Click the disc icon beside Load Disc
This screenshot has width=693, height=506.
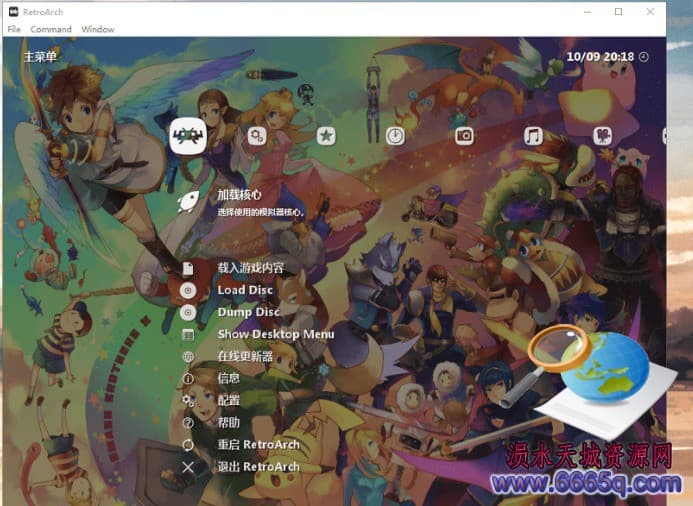pos(188,290)
